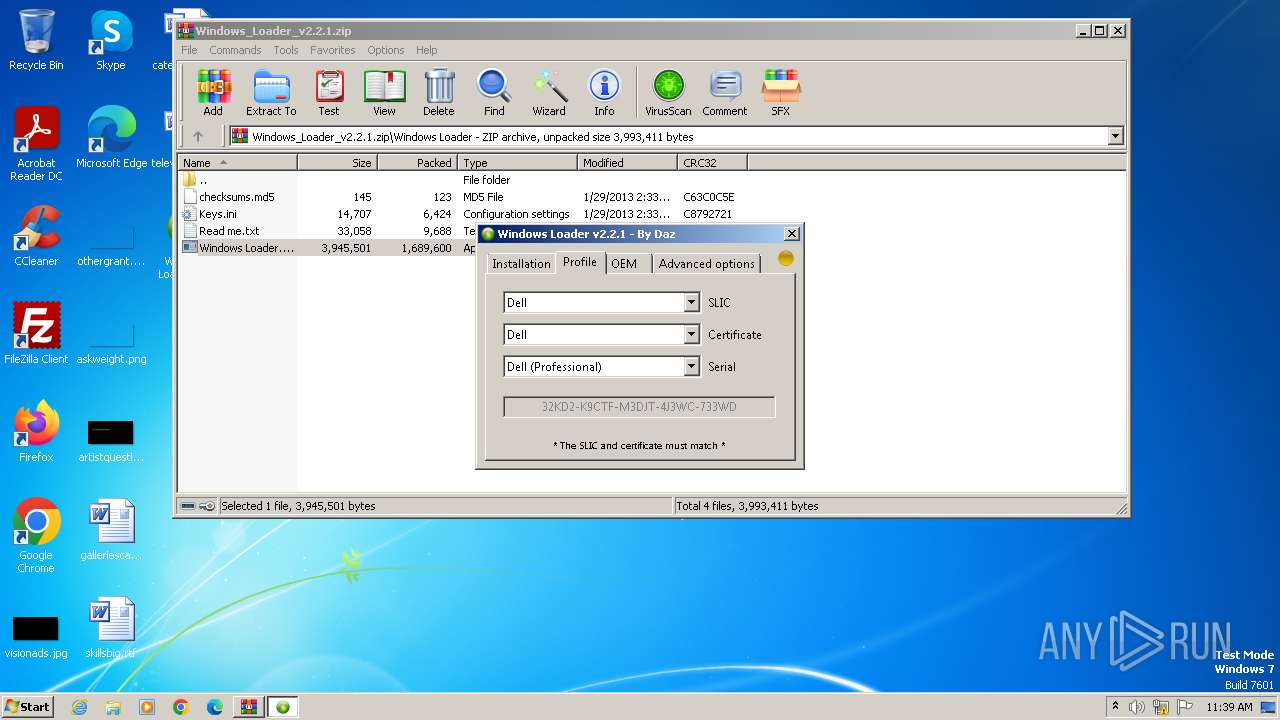Open FileZilla Client desktop icon

36,334
